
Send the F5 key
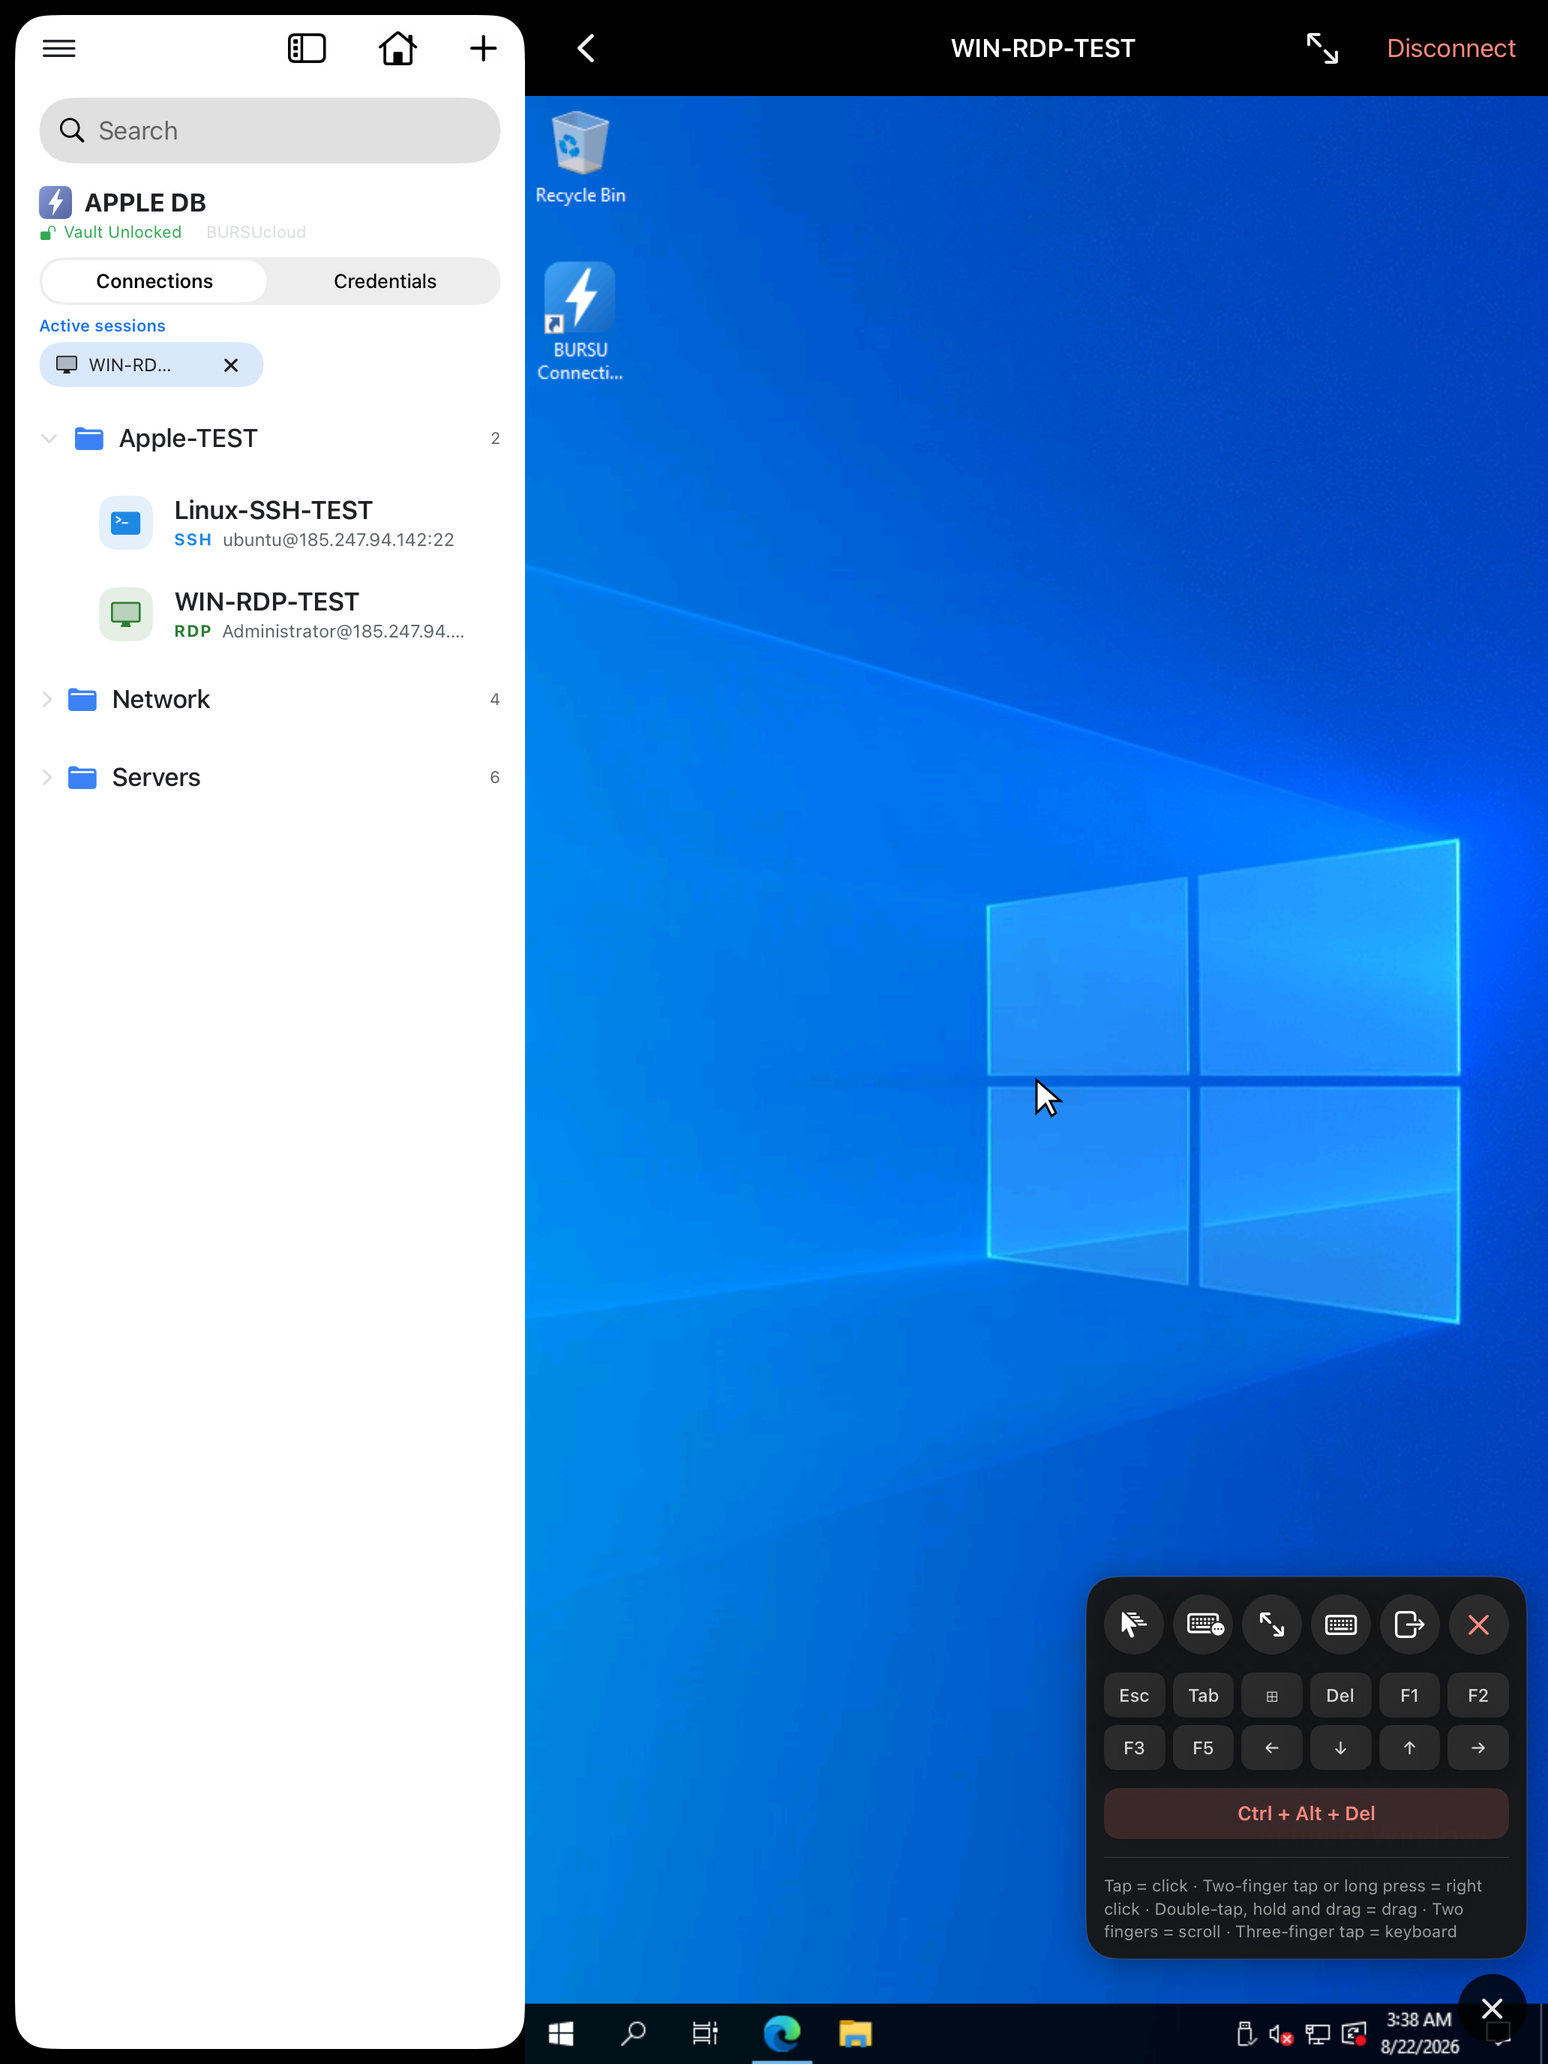point(1203,1748)
